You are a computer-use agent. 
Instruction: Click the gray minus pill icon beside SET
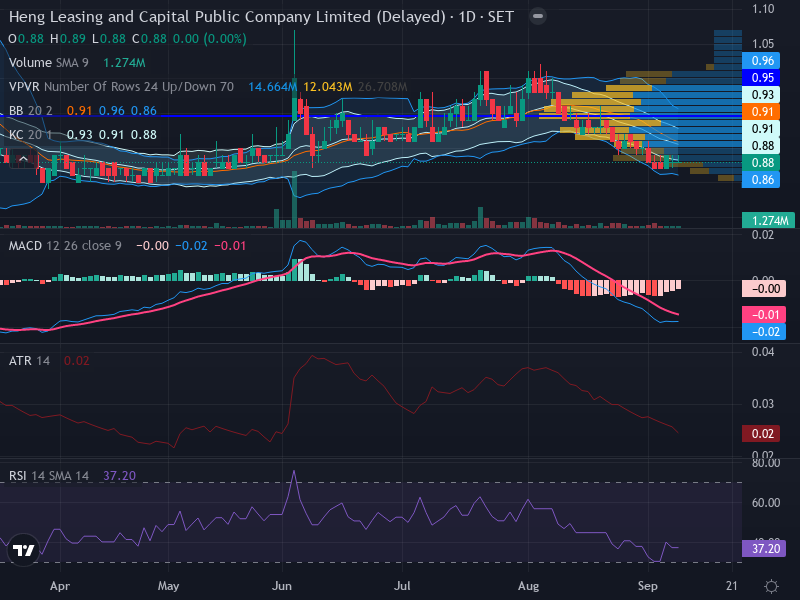click(x=537, y=16)
